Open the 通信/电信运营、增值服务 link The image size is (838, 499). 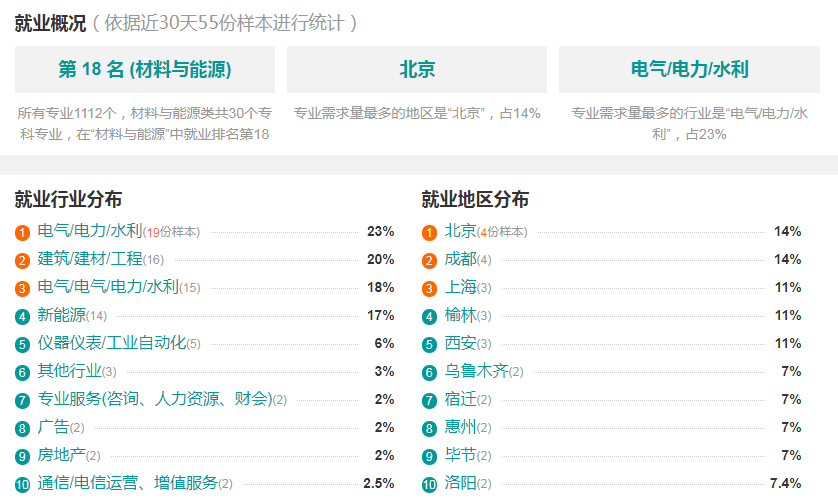click(128, 483)
